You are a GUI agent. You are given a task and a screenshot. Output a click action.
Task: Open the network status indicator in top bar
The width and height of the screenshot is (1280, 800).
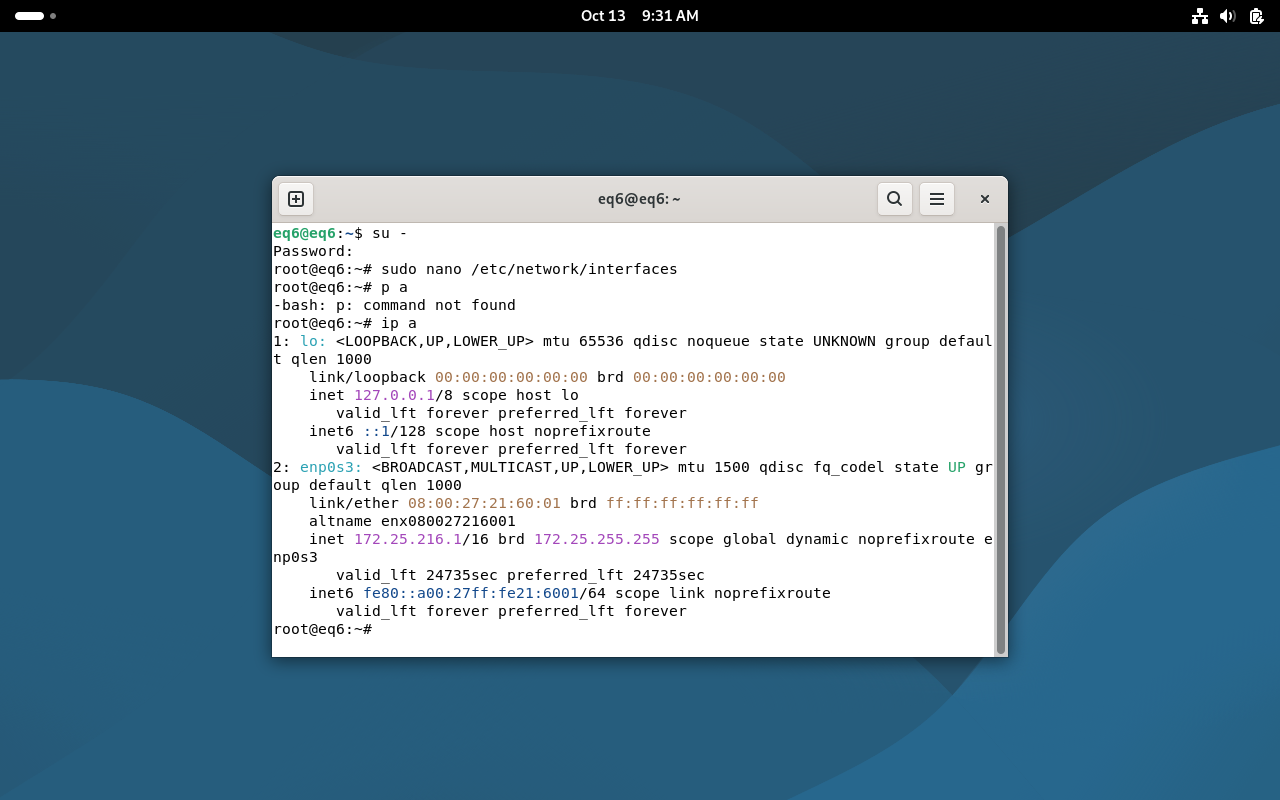[x=1200, y=16]
